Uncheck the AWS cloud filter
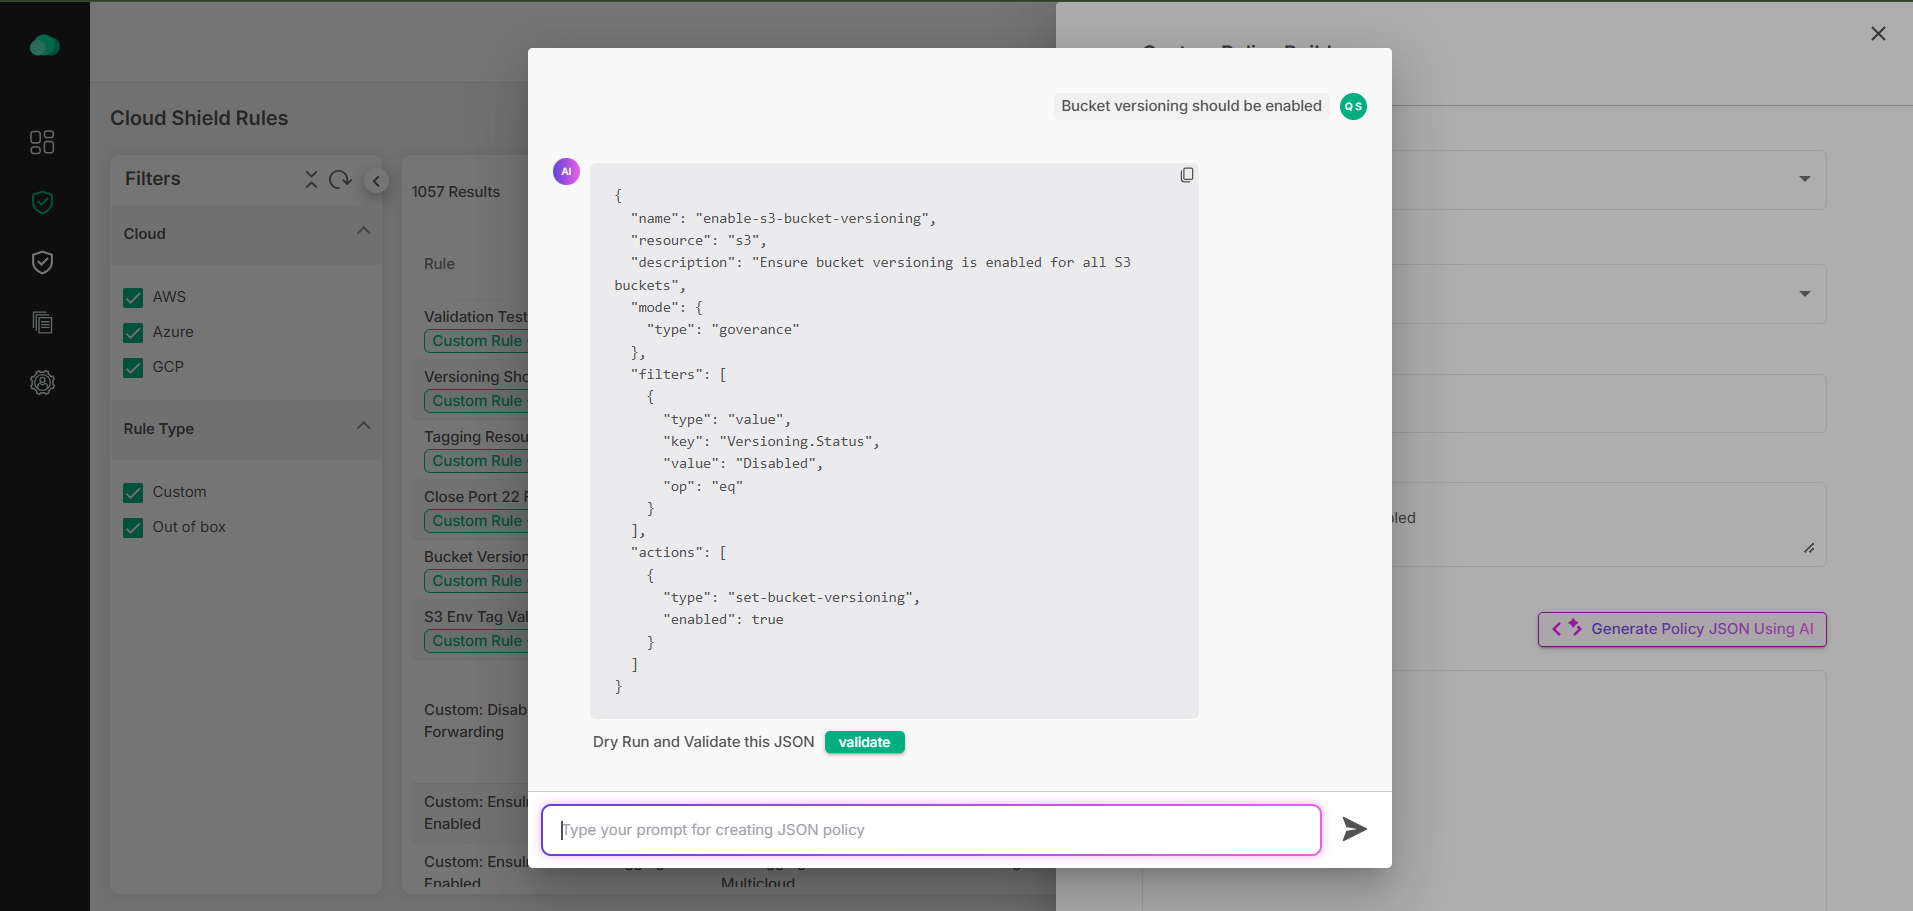 [133, 298]
